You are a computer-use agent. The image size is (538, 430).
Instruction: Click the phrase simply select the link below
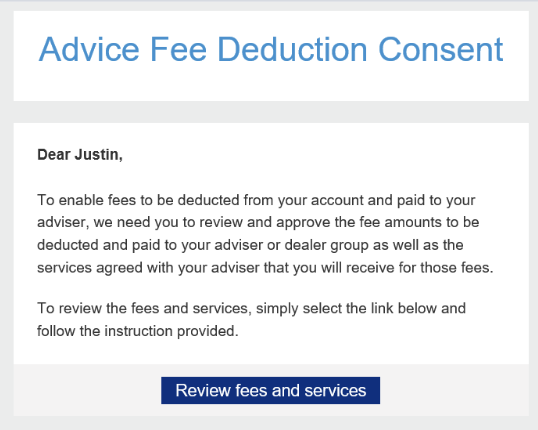(x=346, y=309)
